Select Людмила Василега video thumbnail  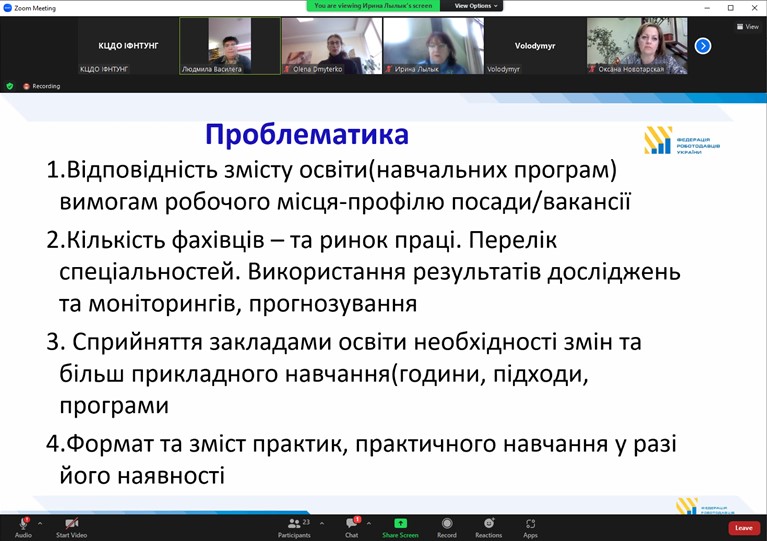pos(230,46)
